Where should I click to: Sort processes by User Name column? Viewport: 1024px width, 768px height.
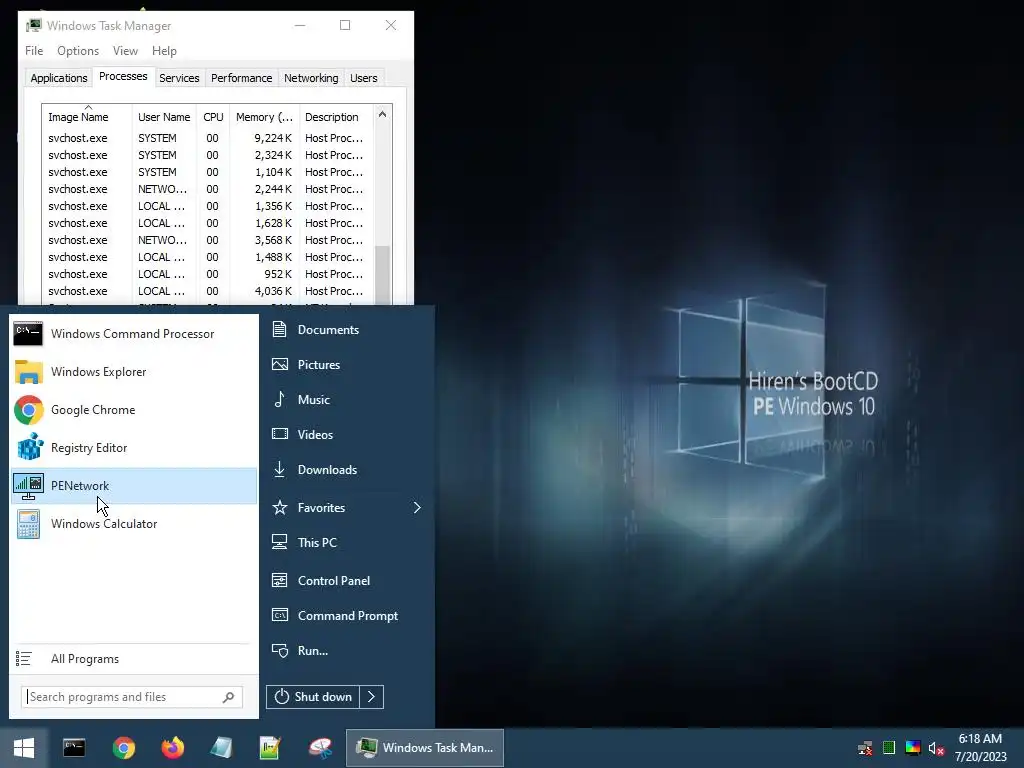[164, 117]
